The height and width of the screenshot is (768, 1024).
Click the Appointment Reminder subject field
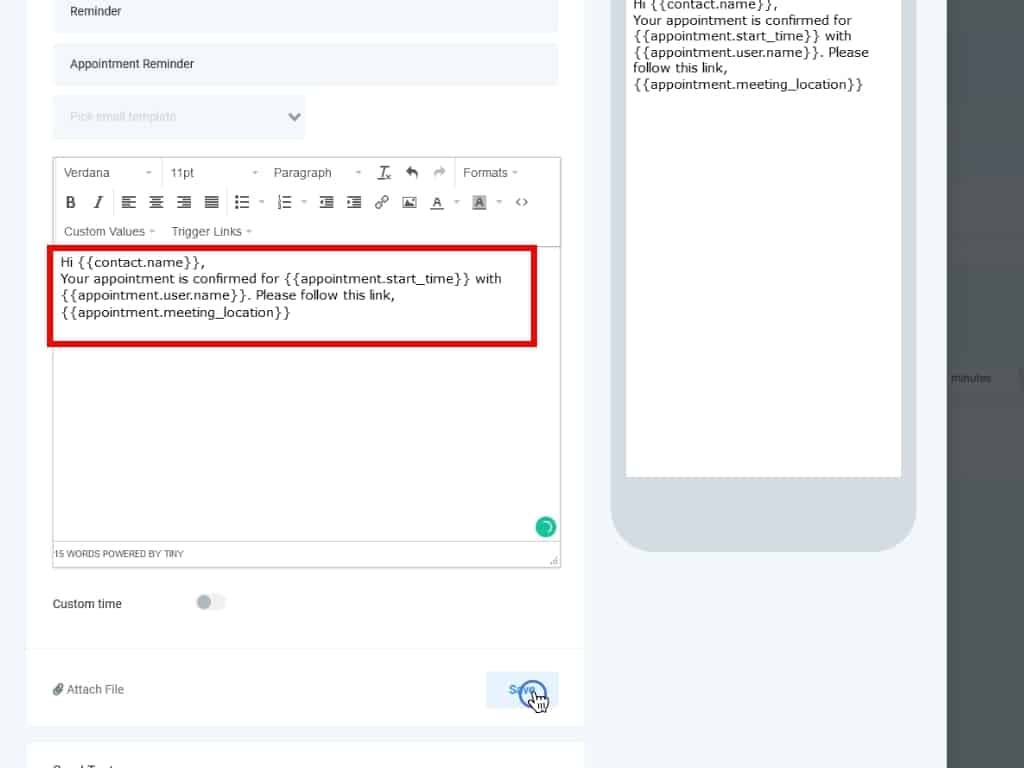[305, 64]
